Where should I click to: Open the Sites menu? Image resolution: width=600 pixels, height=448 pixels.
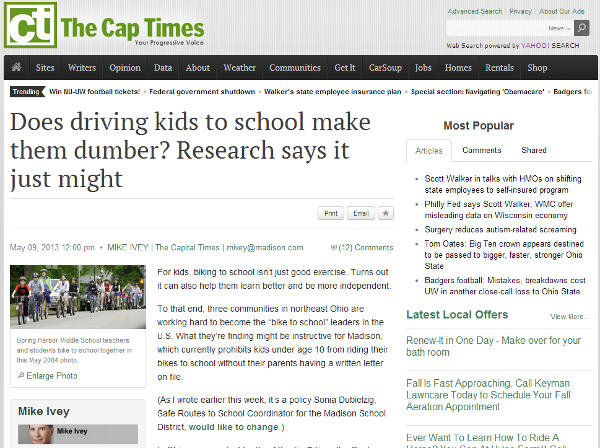[x=45, y=68]
